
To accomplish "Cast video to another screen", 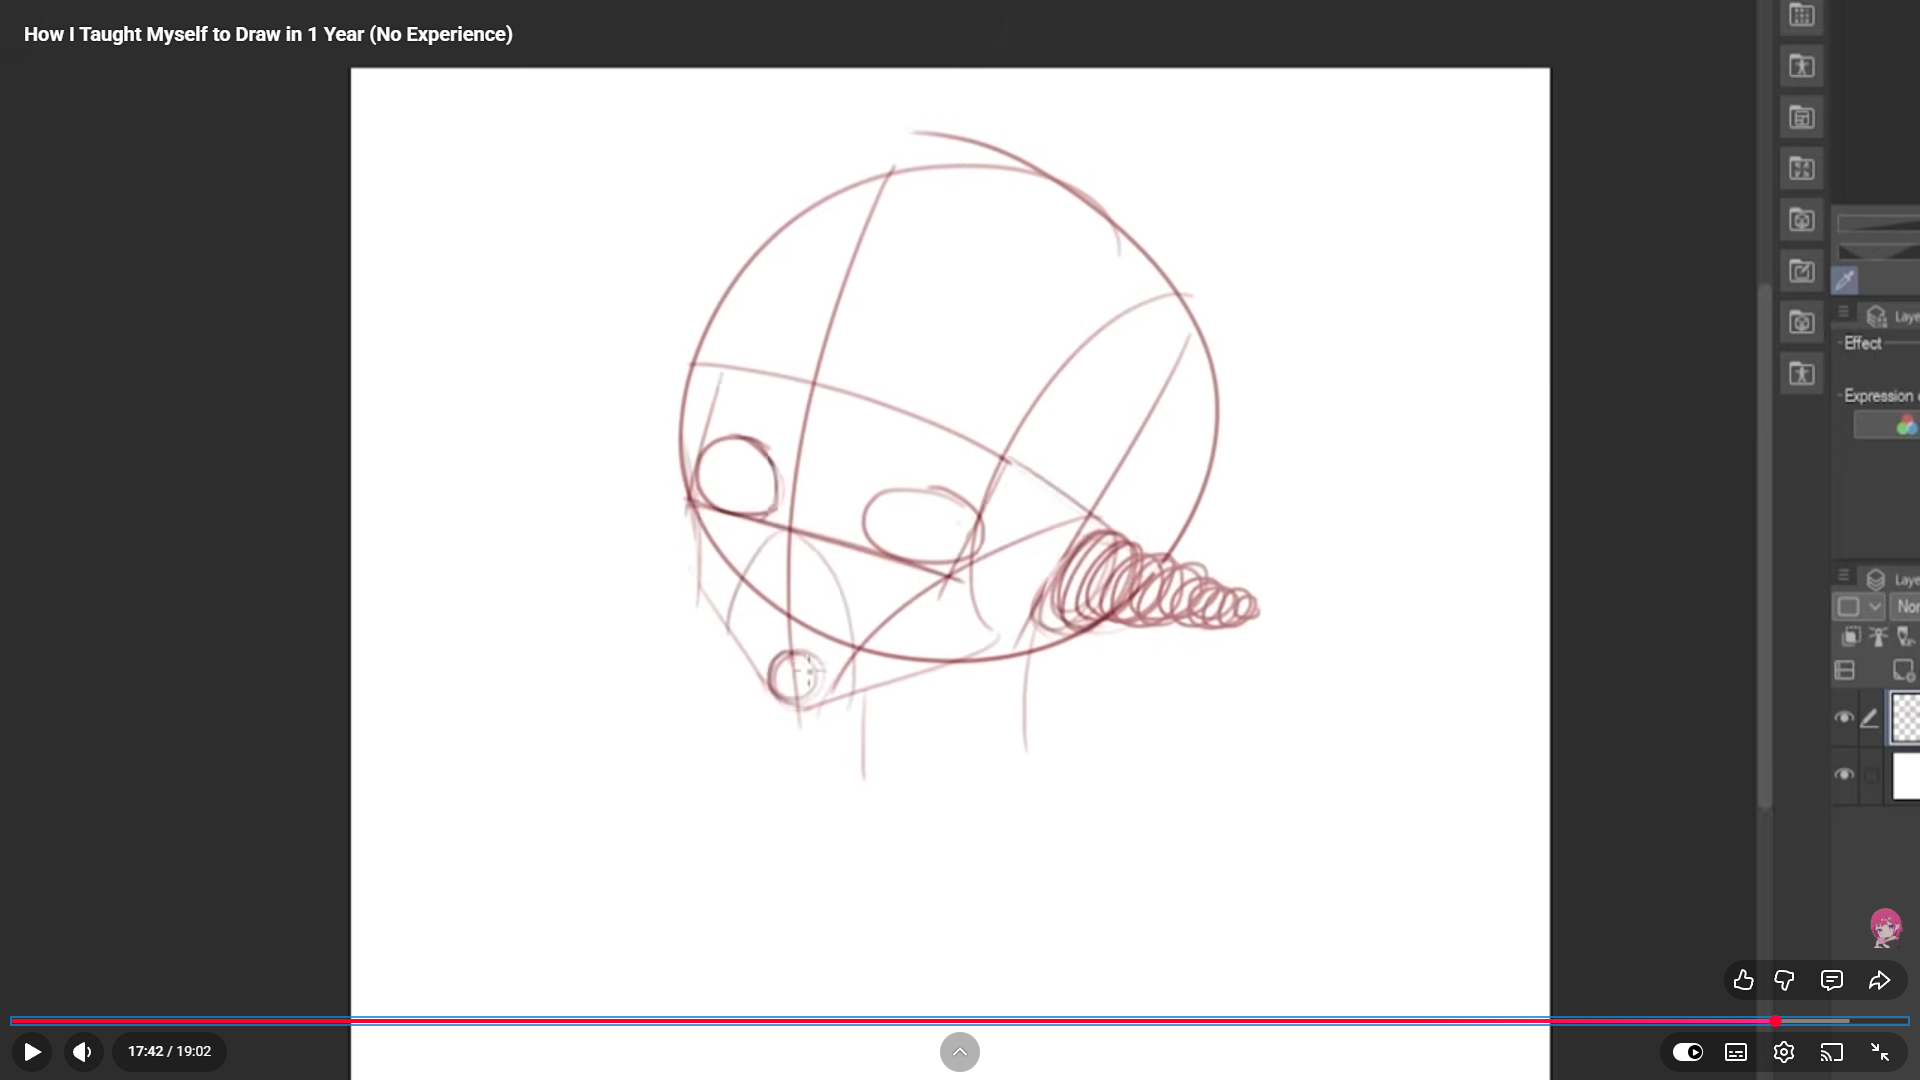I will point(1831,1052).
